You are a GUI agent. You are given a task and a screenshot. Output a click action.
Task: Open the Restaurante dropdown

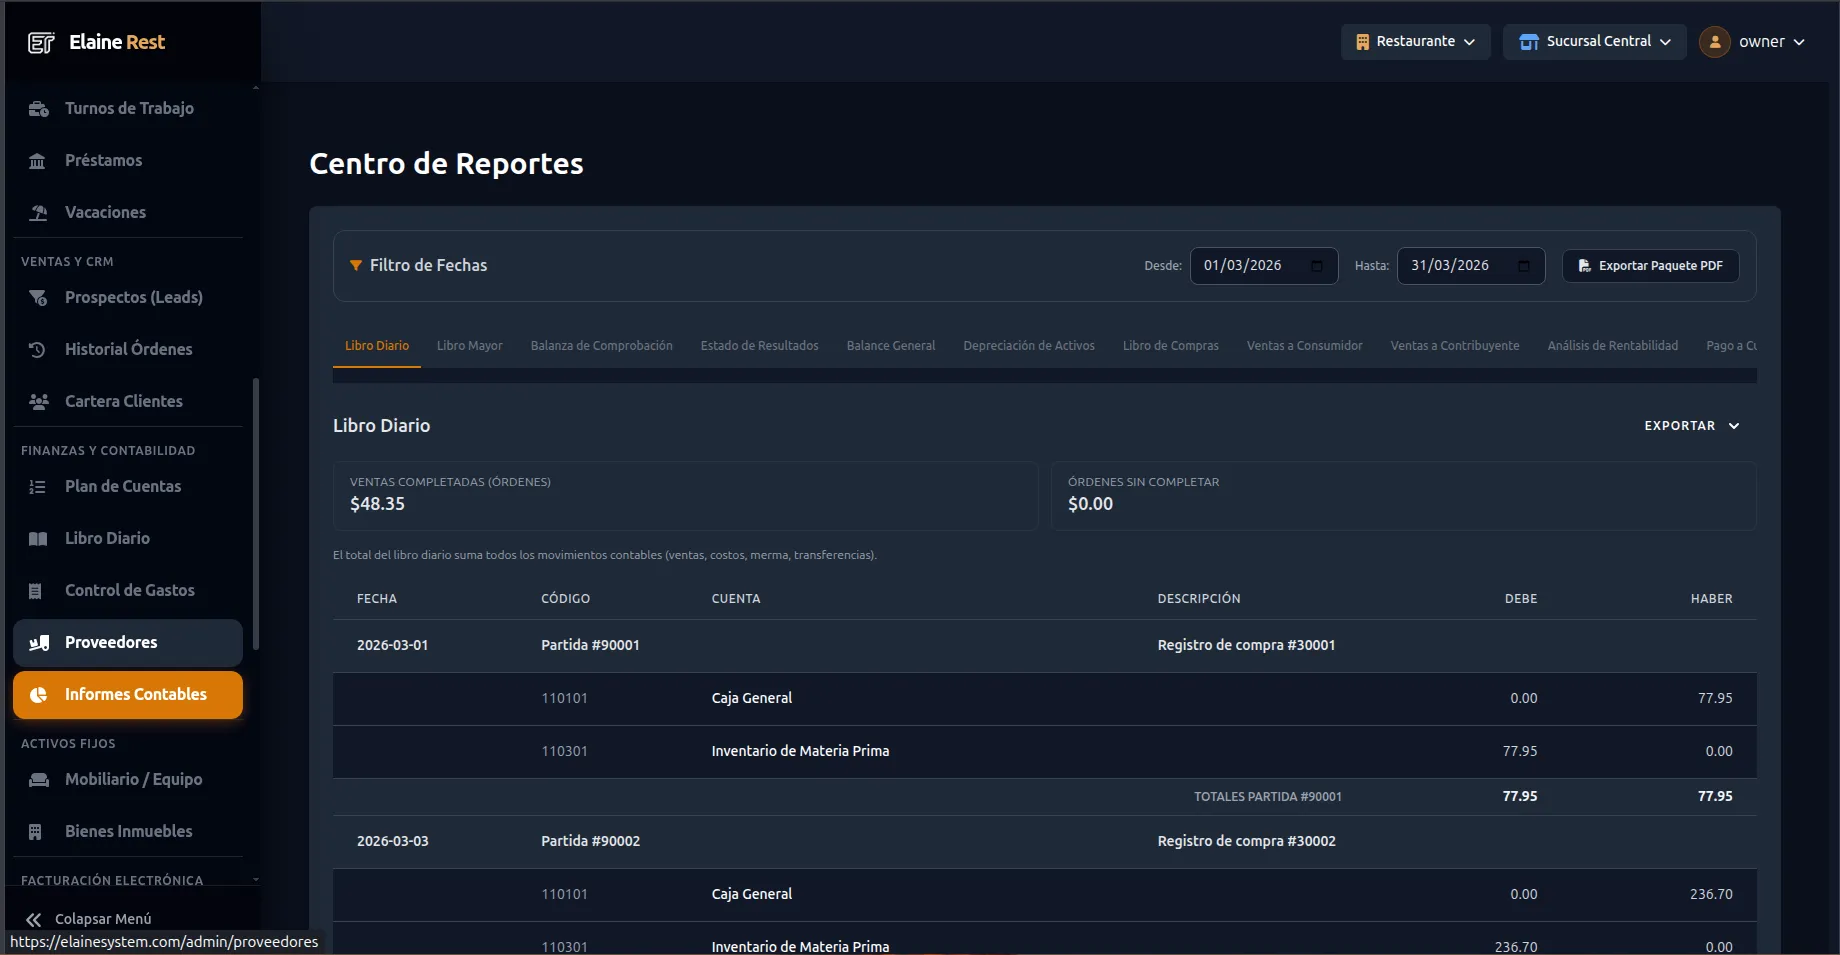point(1415,42)
